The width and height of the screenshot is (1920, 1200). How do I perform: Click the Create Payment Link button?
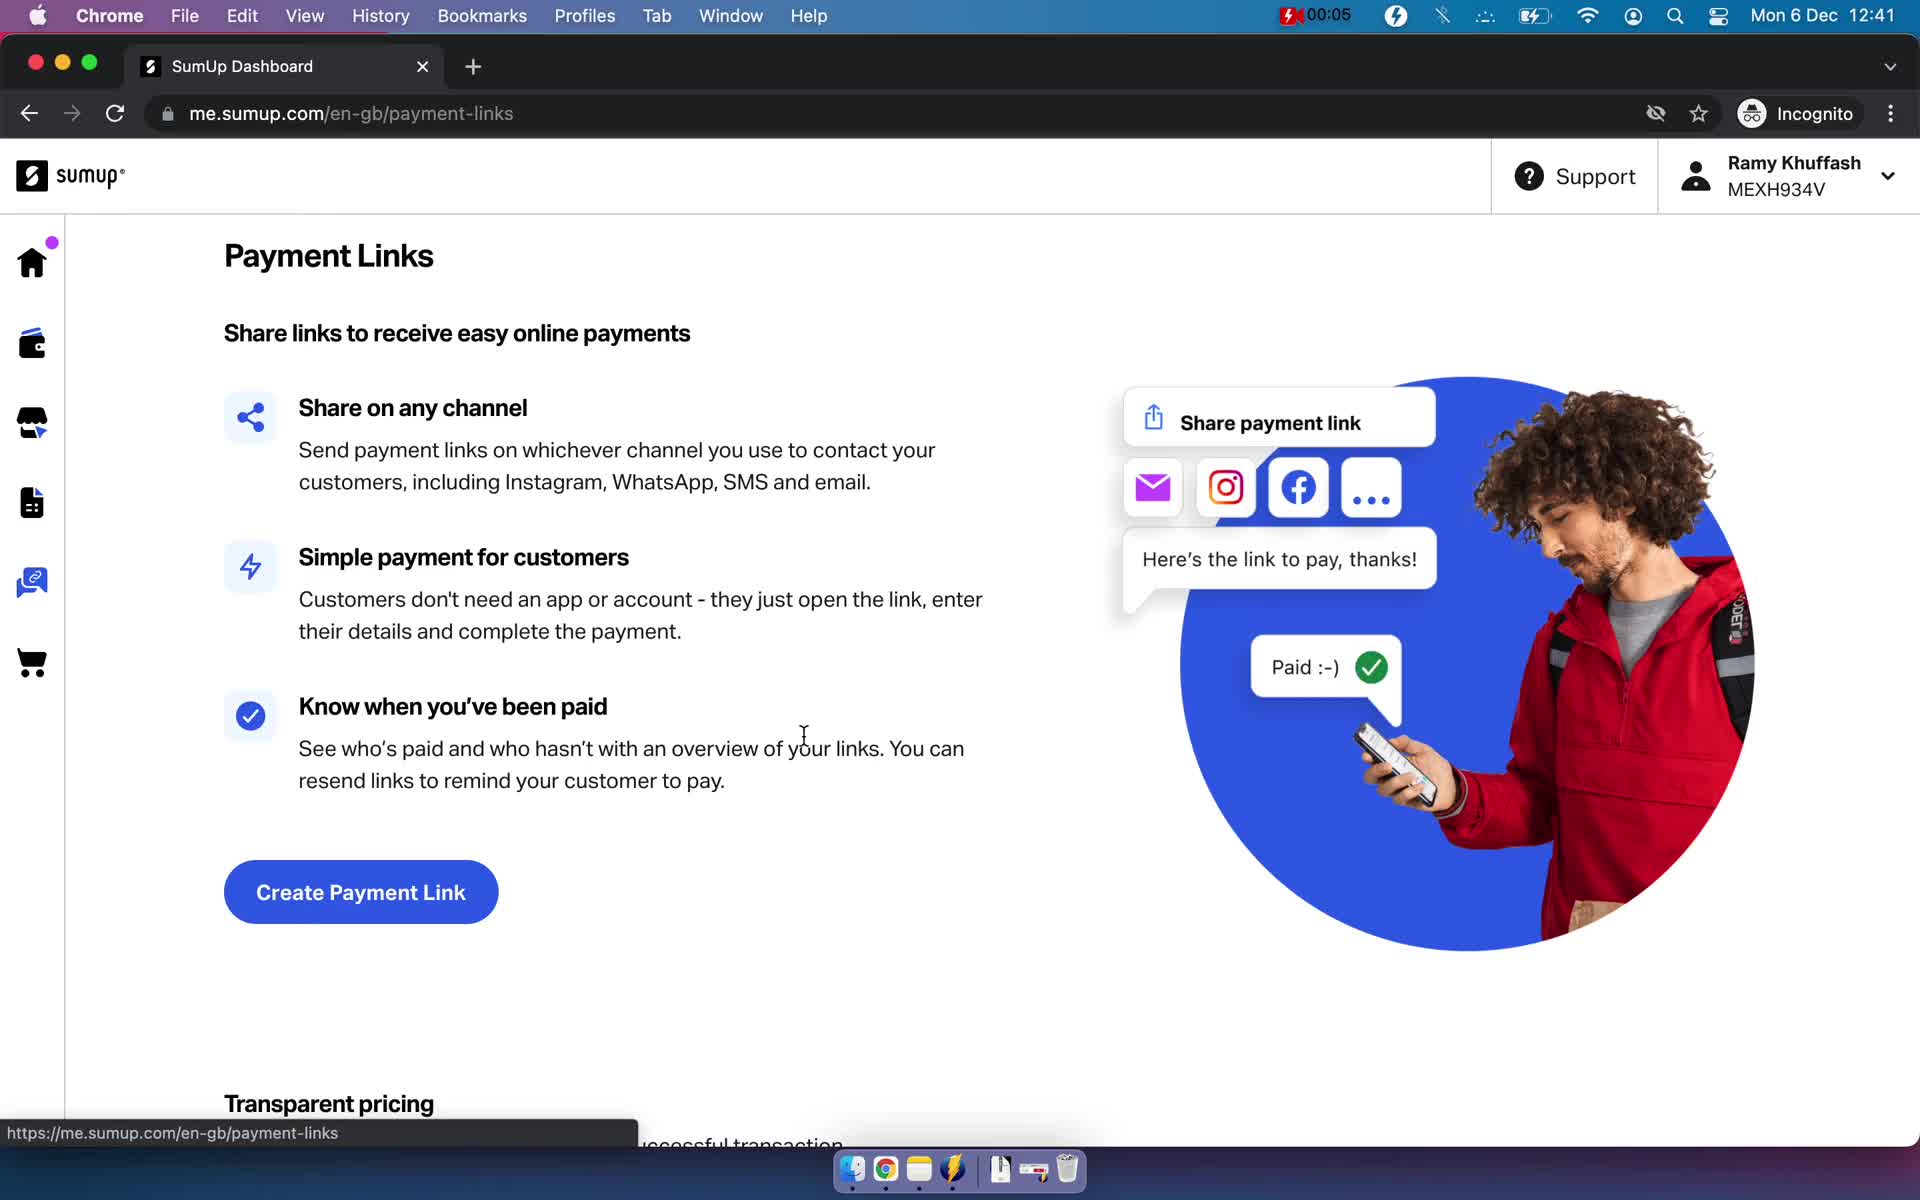[361, 892]
